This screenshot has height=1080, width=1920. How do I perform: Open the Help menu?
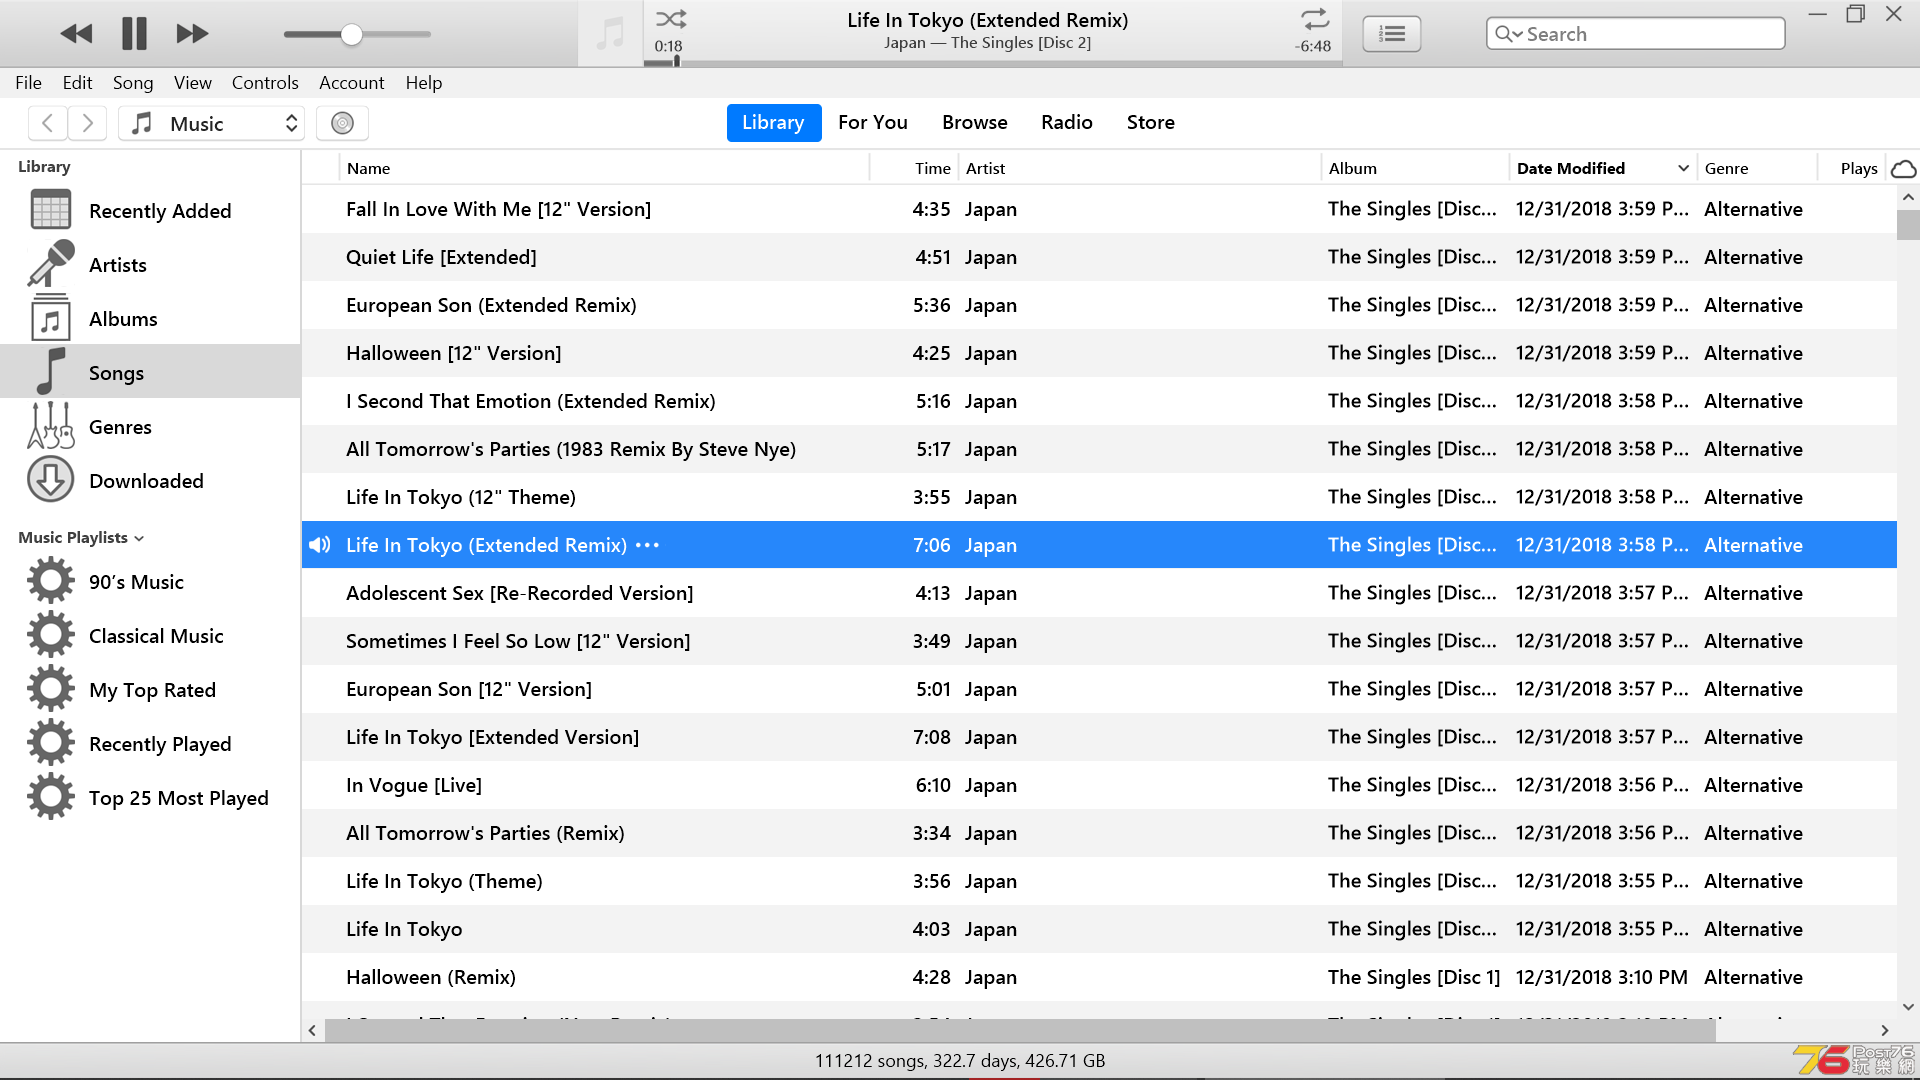424,83
